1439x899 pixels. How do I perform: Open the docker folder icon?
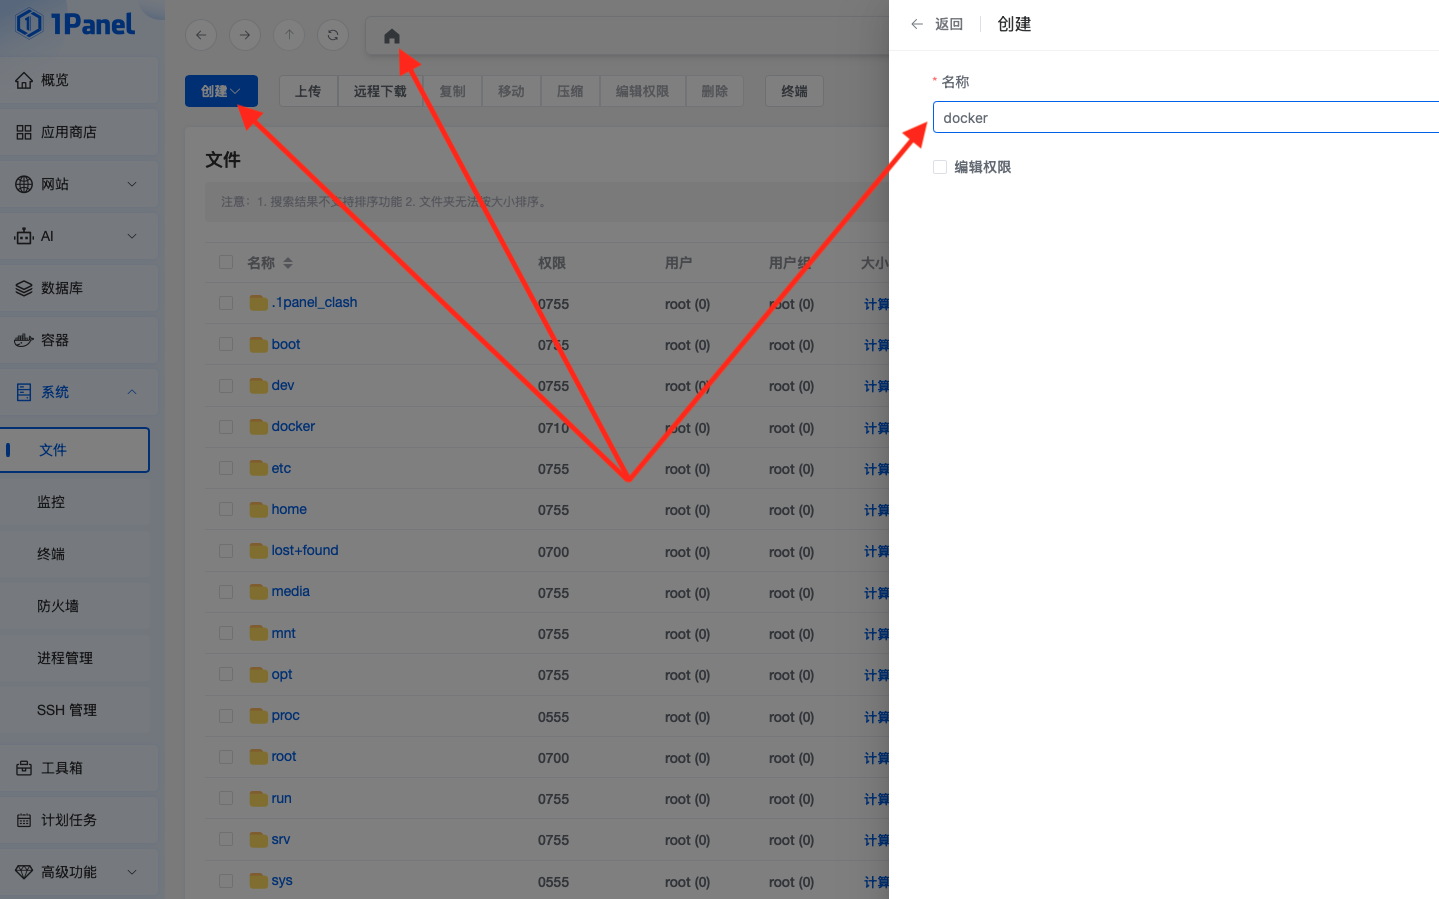coord(259,427)
